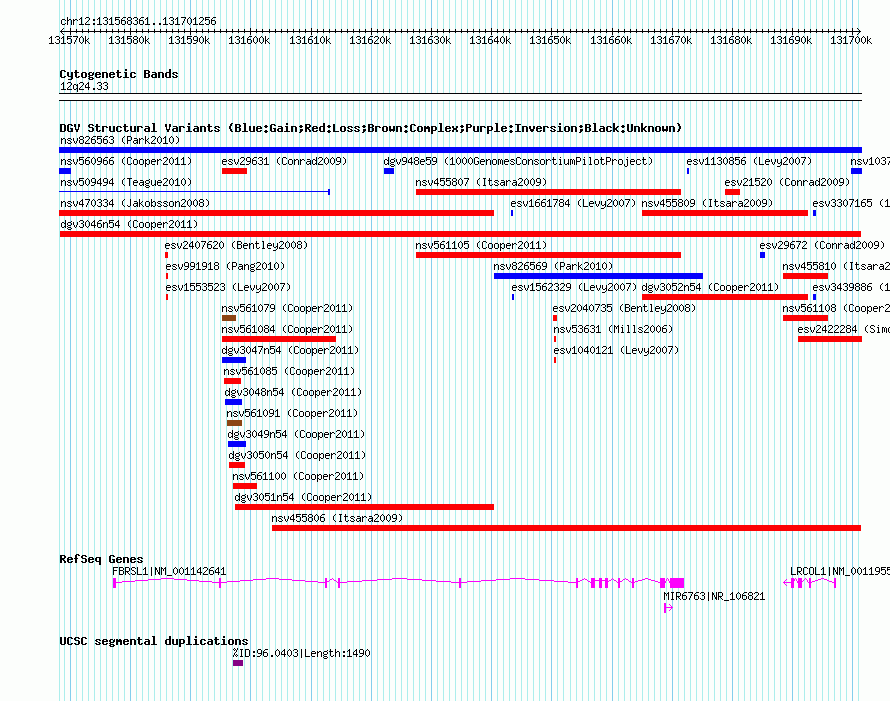
Task: Click the nsv455810 red bar at right
Action: pos(805,276)
